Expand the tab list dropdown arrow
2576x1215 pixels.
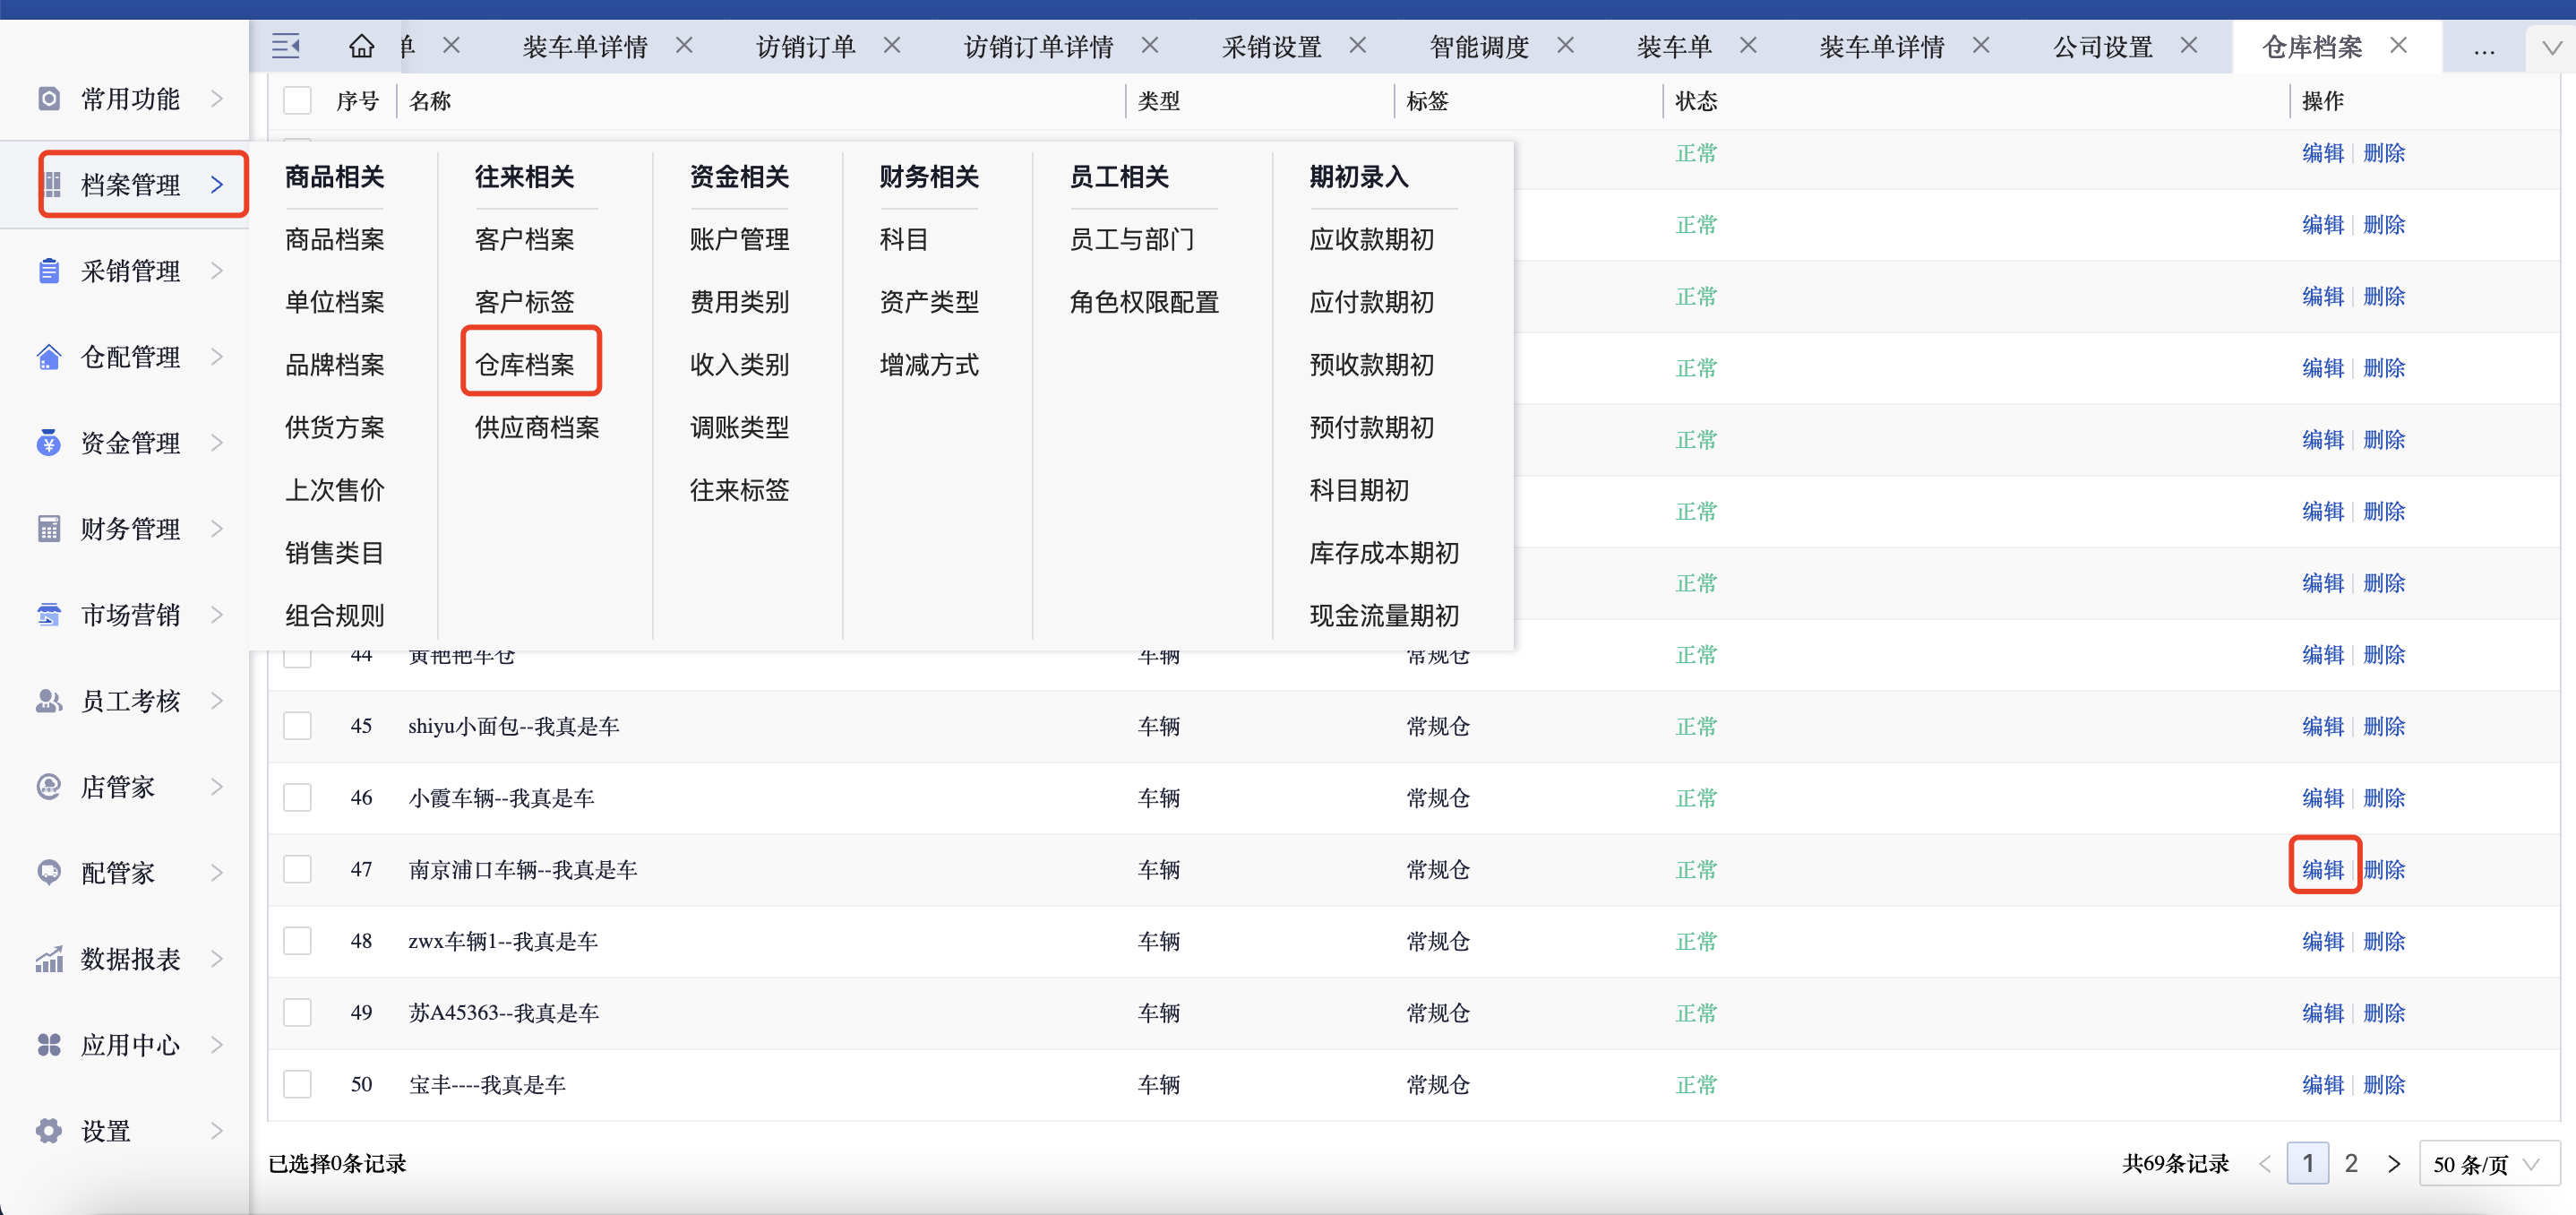2551,48
